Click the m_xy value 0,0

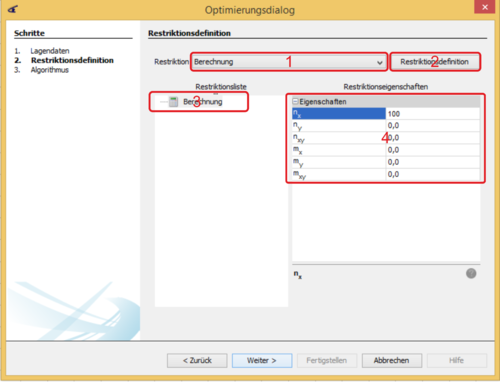pos(433,174)
